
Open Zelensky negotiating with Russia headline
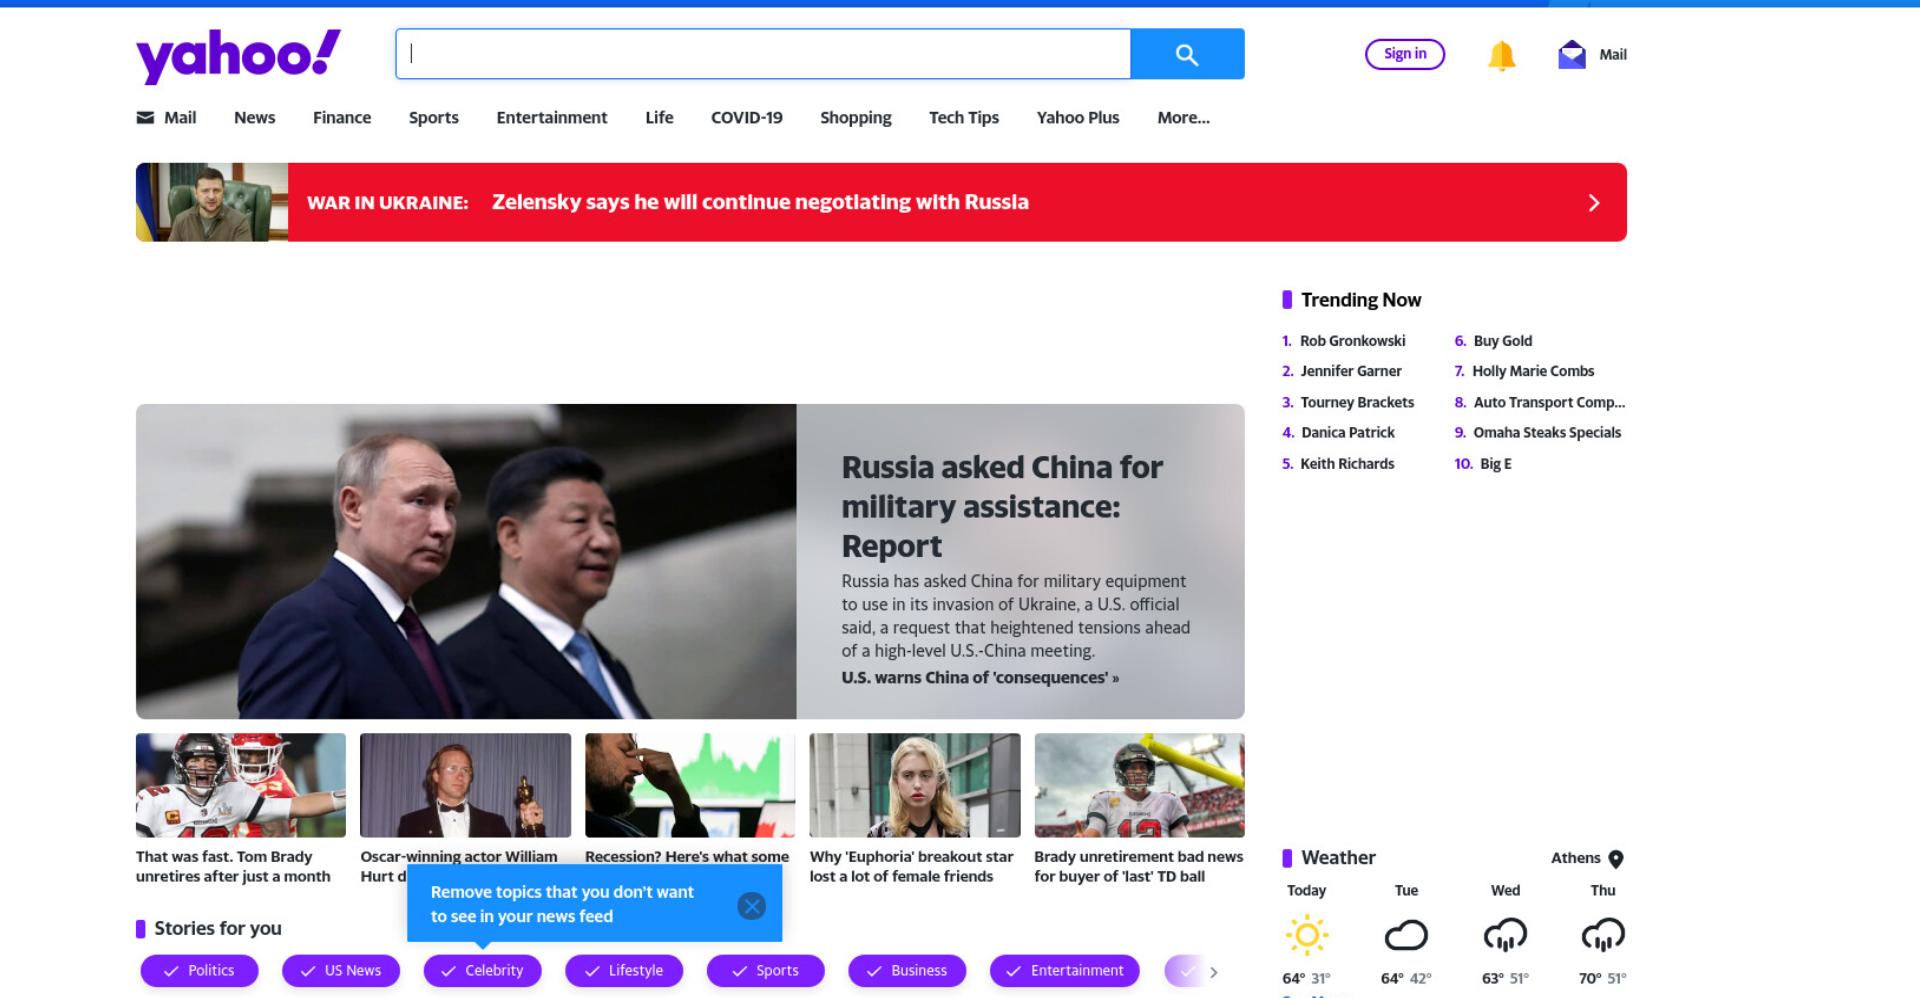760,202
